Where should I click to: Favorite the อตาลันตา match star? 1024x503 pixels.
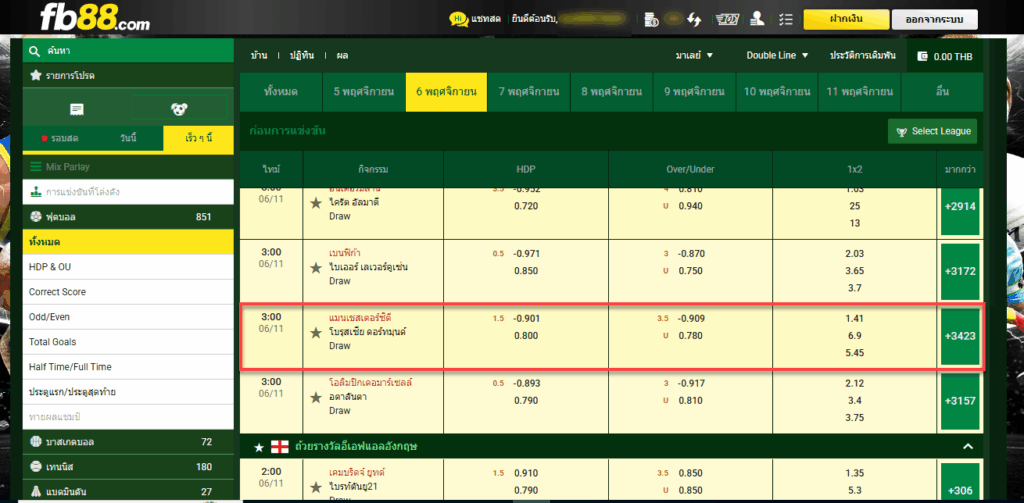[x=316, y=397]
